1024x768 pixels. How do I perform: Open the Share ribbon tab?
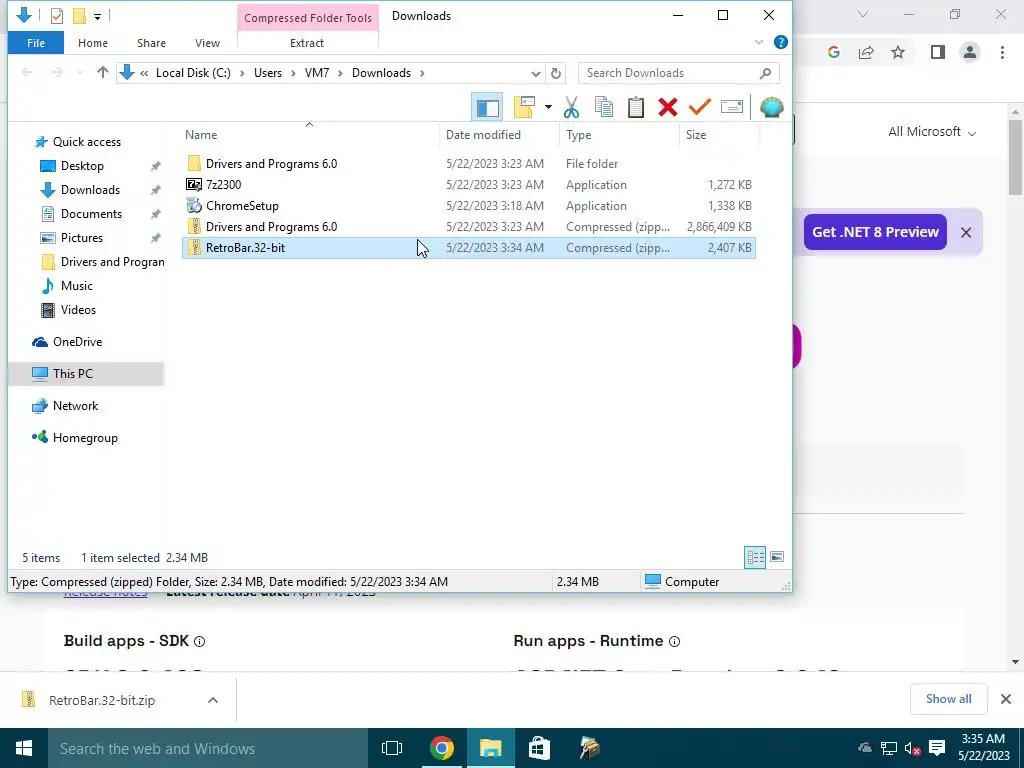click(151, 43)
